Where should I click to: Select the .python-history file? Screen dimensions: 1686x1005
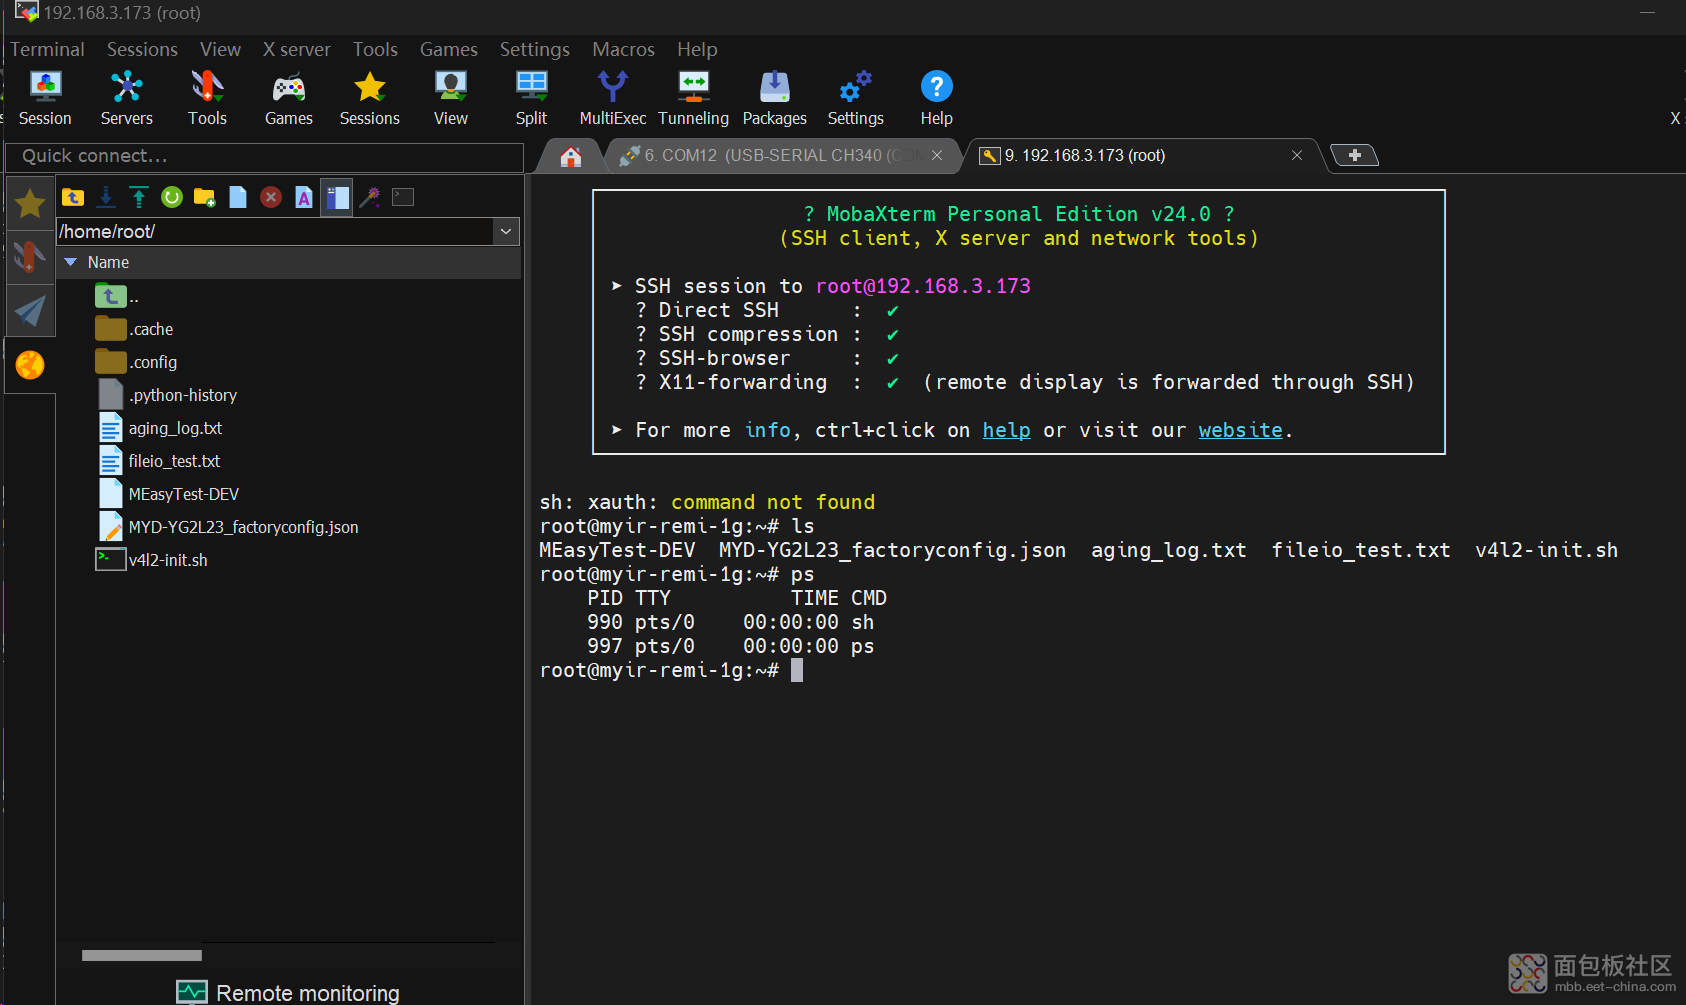pyautogui.click(x=167, y=395)
